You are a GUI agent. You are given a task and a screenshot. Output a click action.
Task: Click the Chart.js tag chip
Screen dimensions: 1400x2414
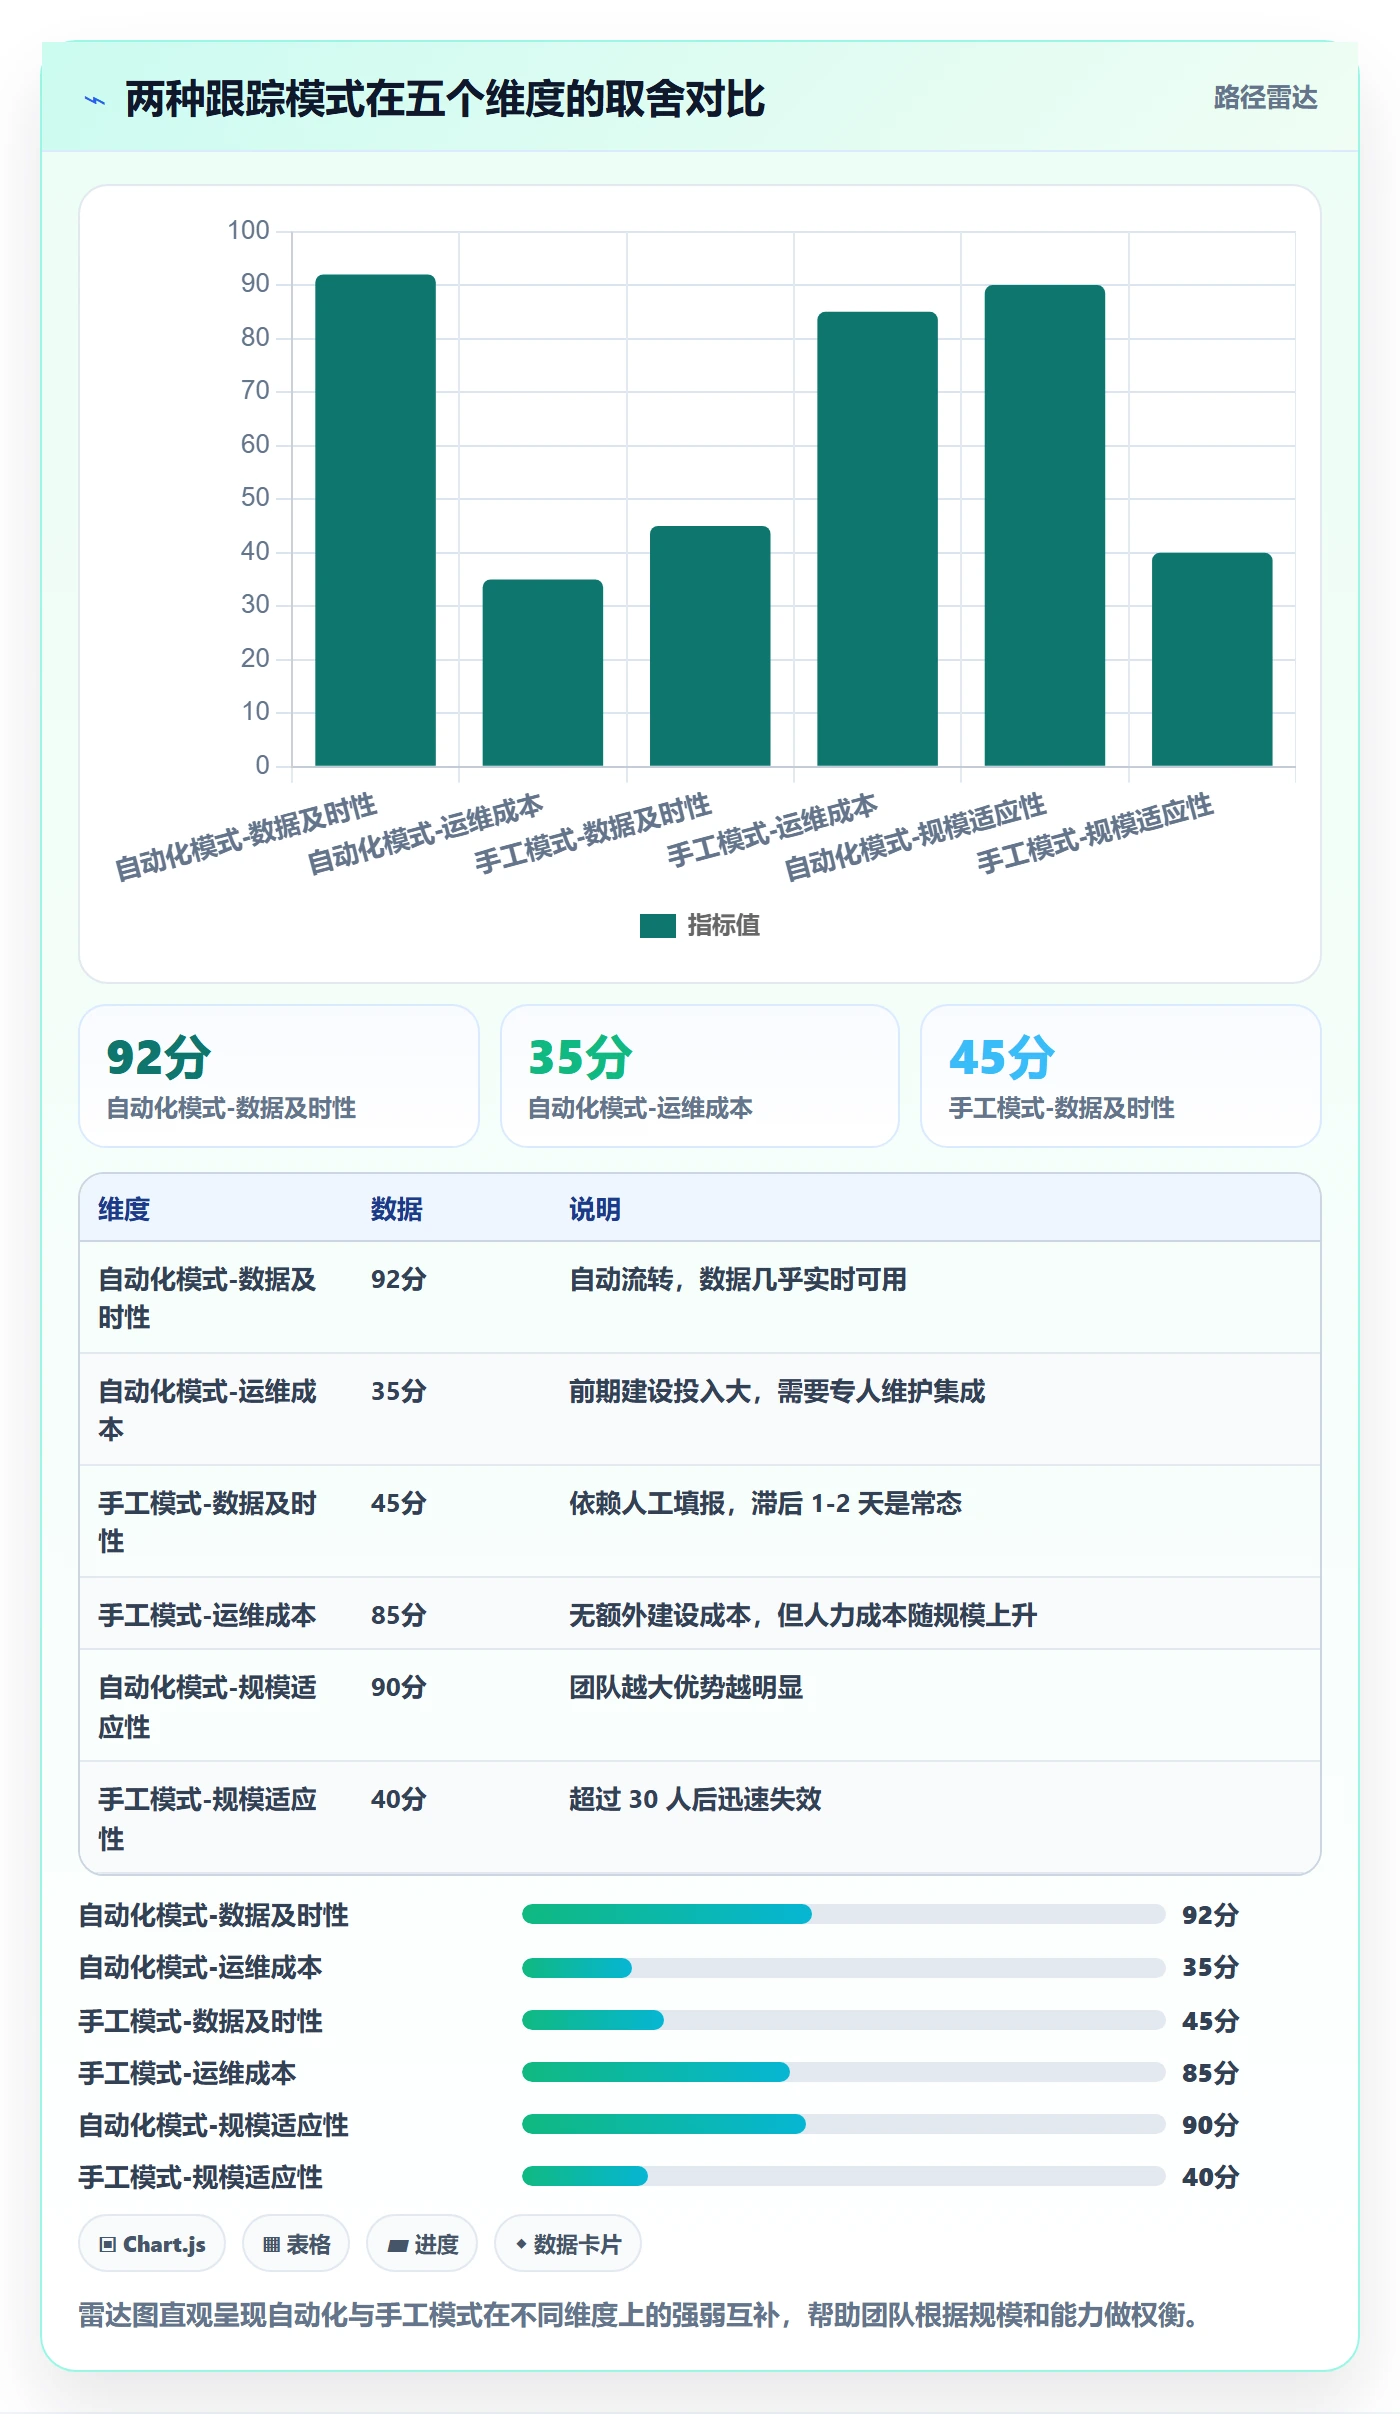pos(152,2244)
